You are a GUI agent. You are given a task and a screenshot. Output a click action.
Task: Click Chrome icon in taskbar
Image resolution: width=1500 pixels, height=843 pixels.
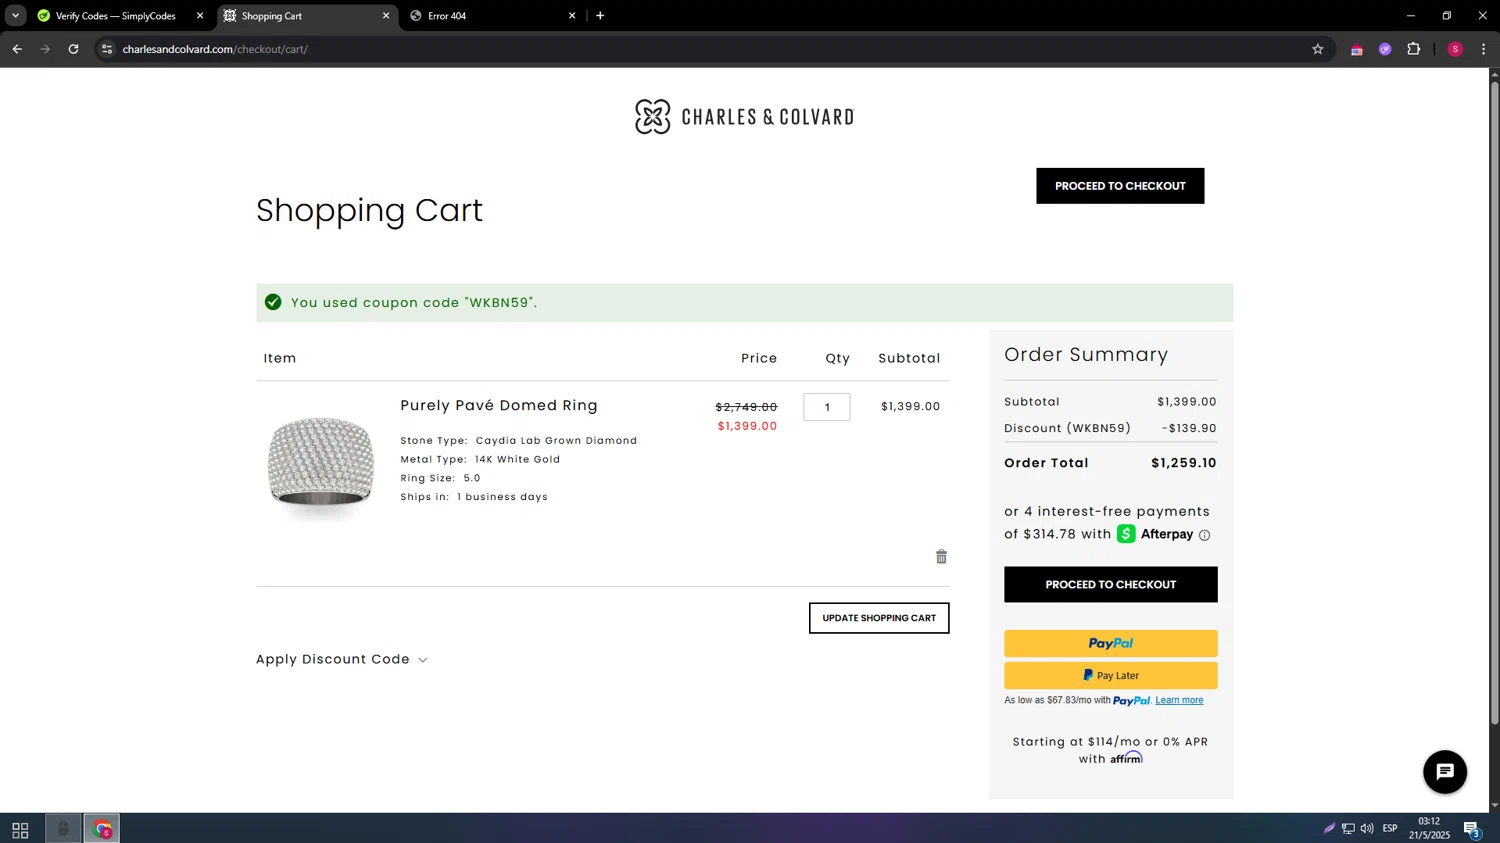(102, 829)
